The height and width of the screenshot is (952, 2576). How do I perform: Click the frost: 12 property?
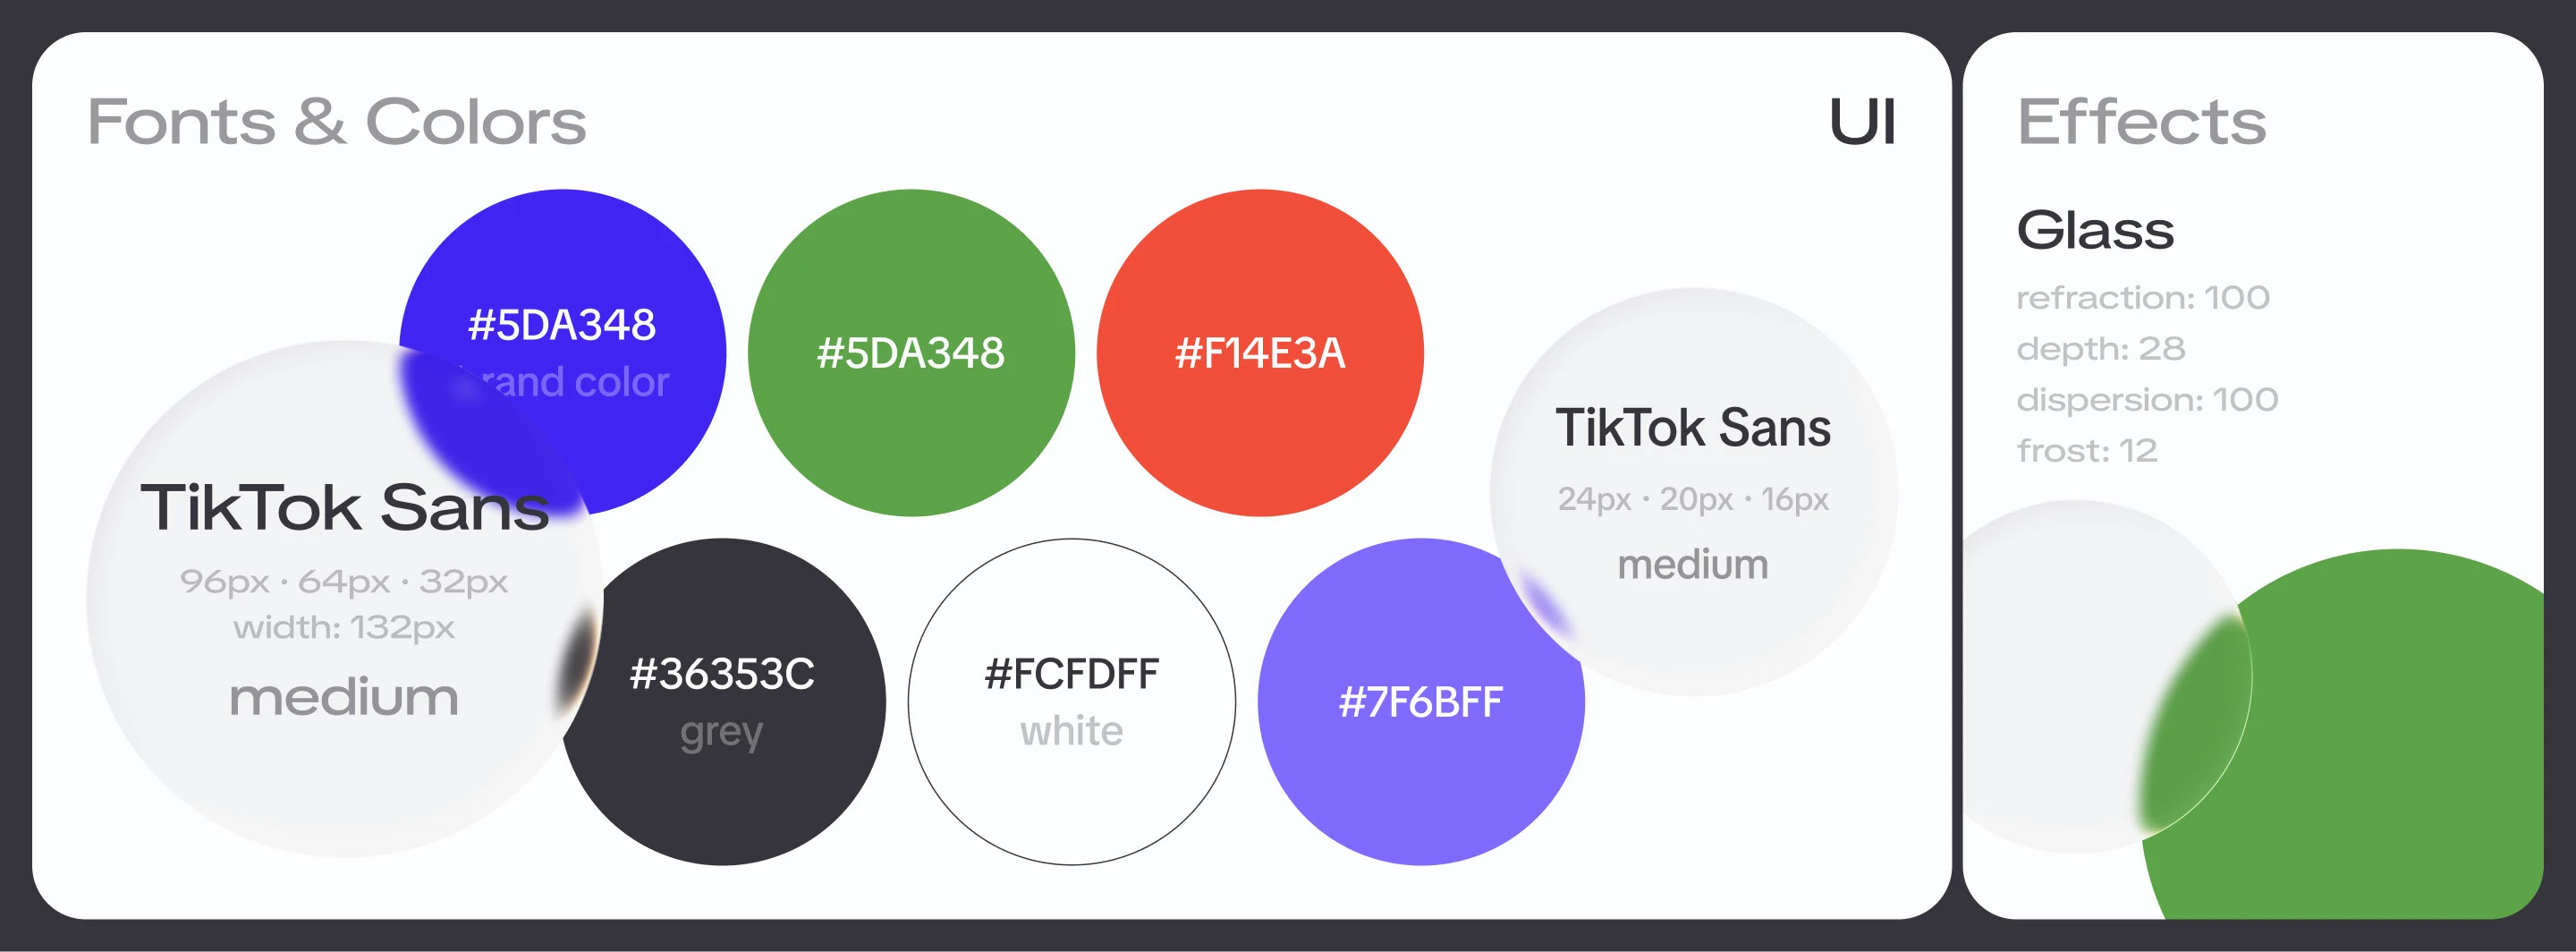(x=2086, y=450)
